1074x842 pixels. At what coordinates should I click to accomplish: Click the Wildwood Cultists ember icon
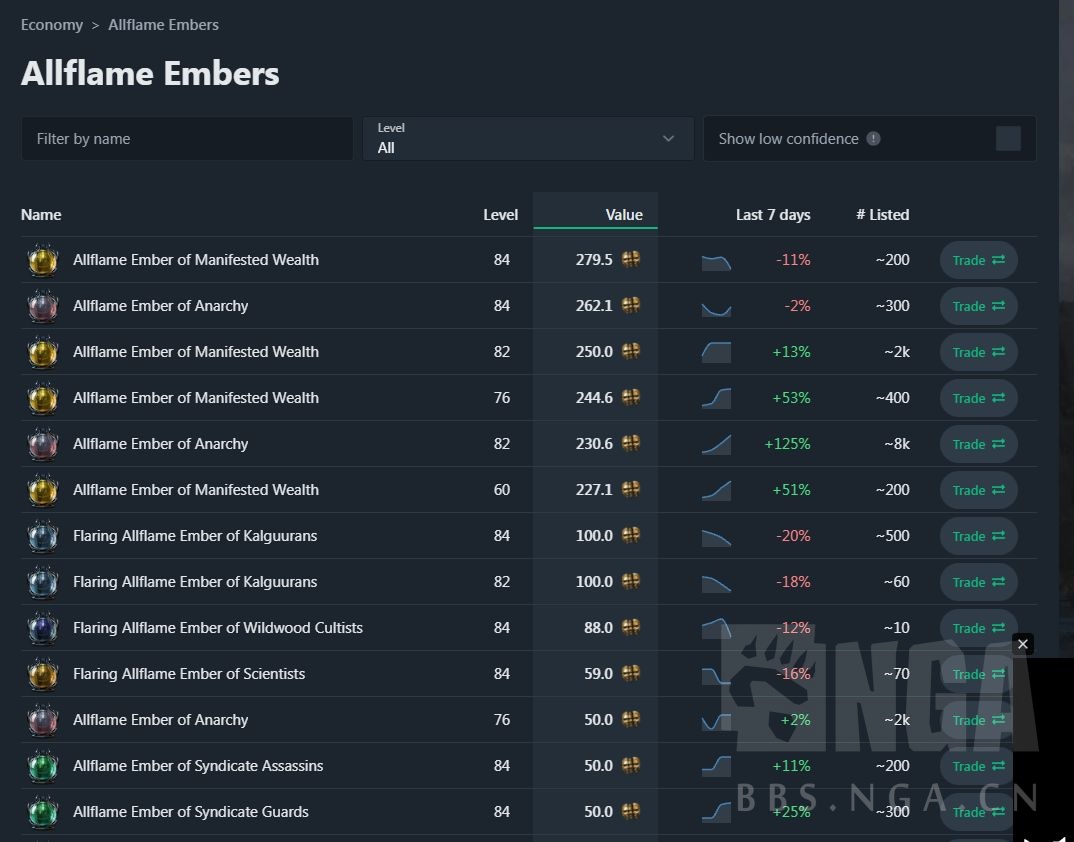42,628
